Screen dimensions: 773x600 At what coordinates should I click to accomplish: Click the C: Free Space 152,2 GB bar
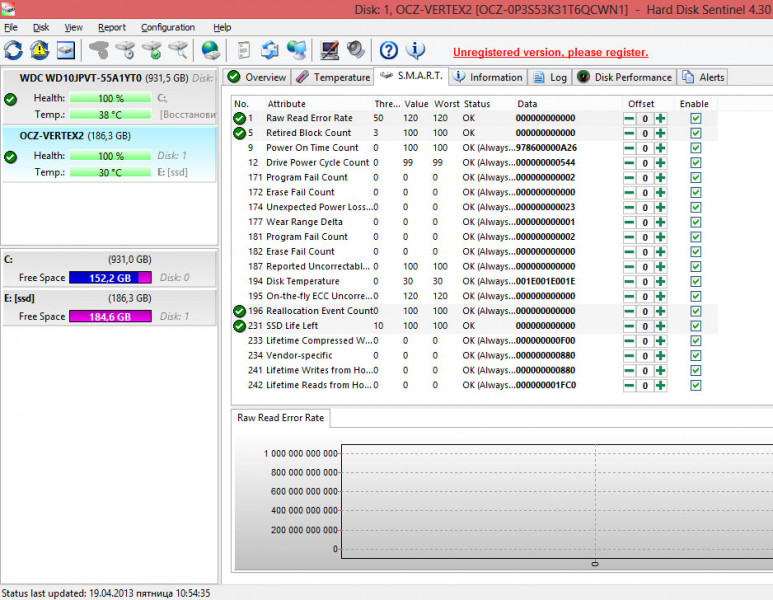[x=110, y=278]
